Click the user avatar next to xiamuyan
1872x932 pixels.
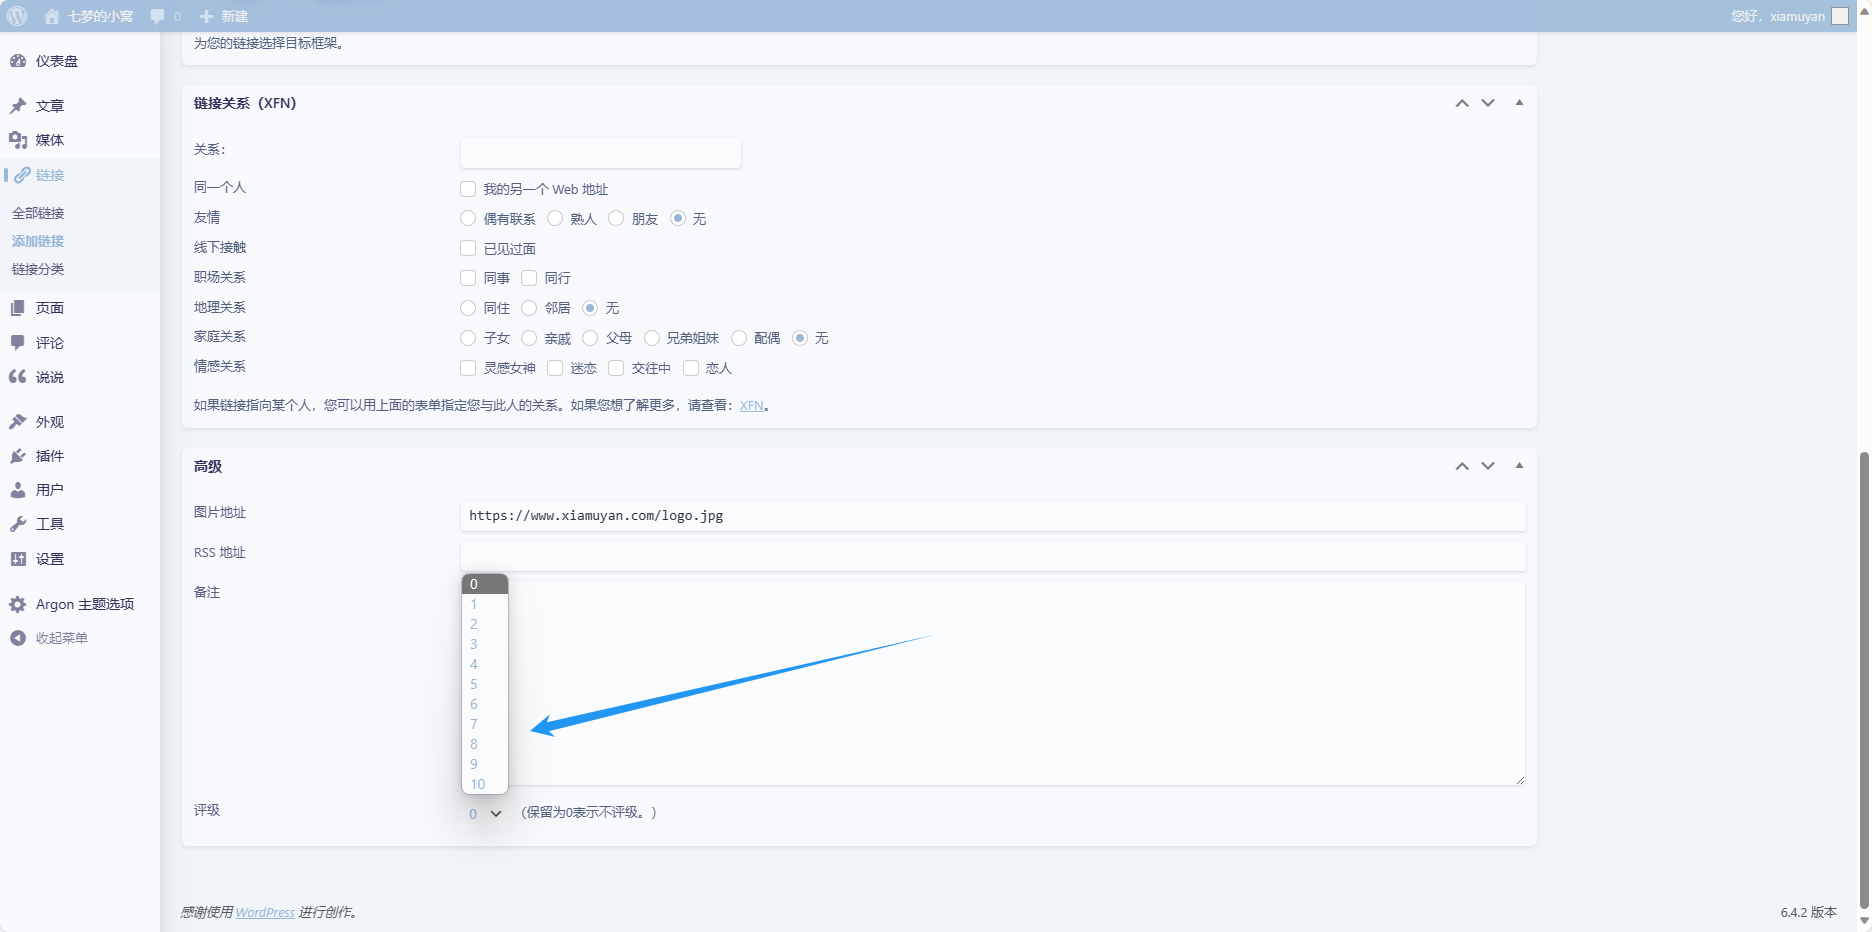[1840, 16]
